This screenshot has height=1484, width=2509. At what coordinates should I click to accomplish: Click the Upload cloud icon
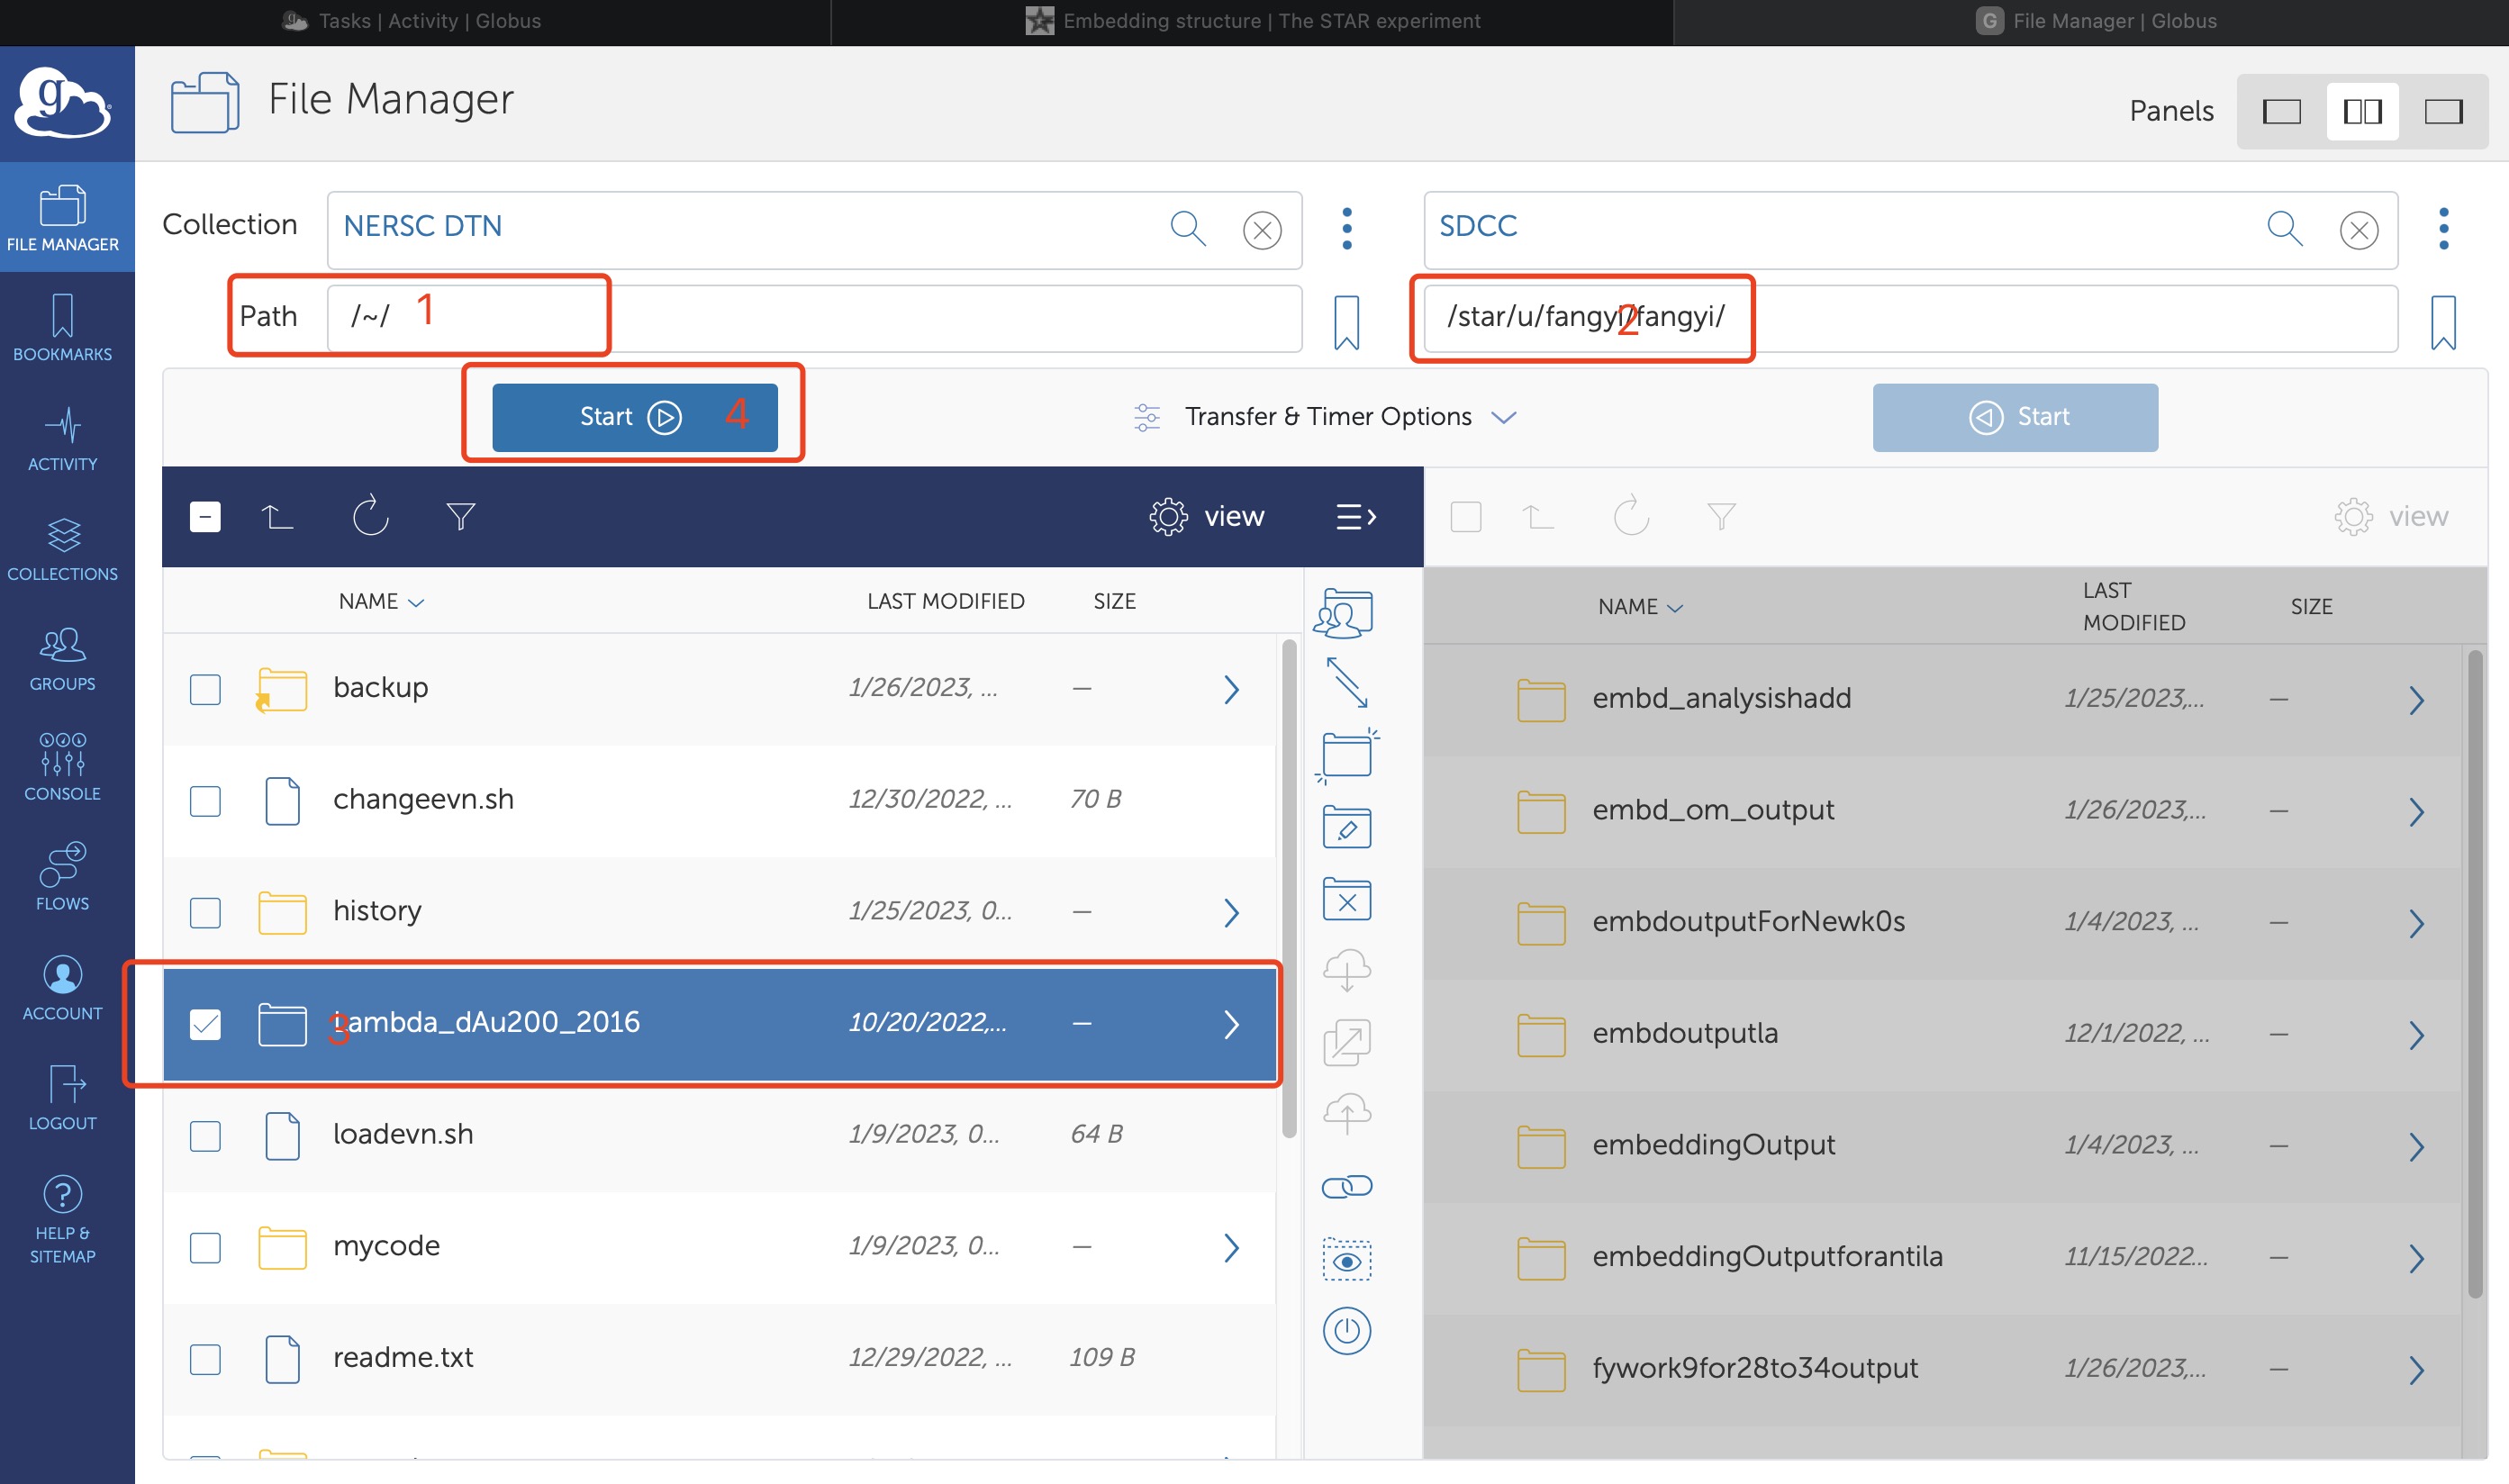pos(1346,1113)
